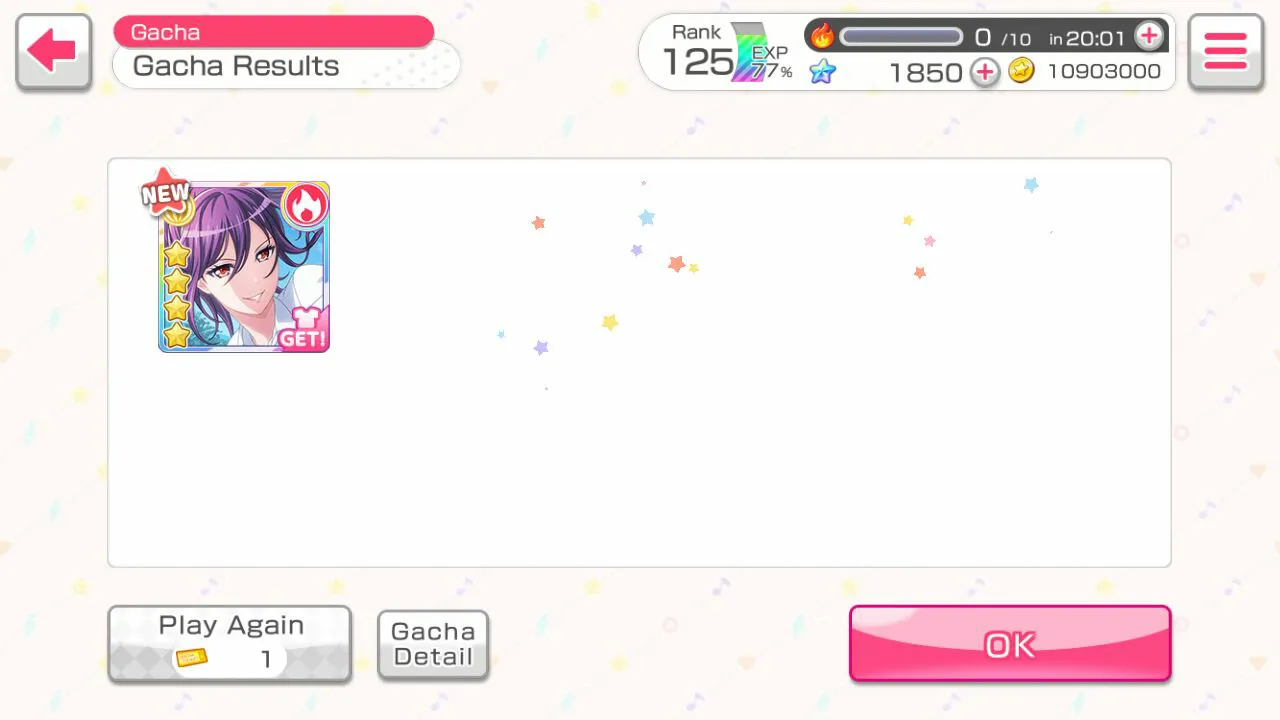Viewport: 1280px width, 720px height.
Task: Tap the flame boost icon
Action: (822, 37)
